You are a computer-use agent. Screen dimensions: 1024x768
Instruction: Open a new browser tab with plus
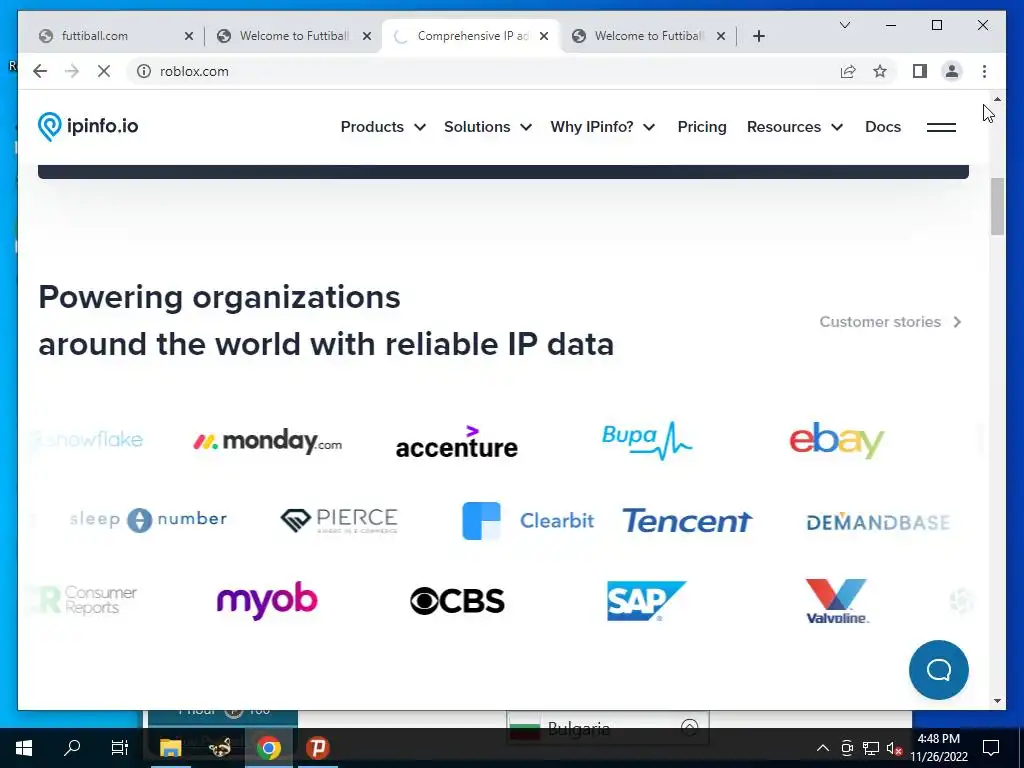coord(758,36)
